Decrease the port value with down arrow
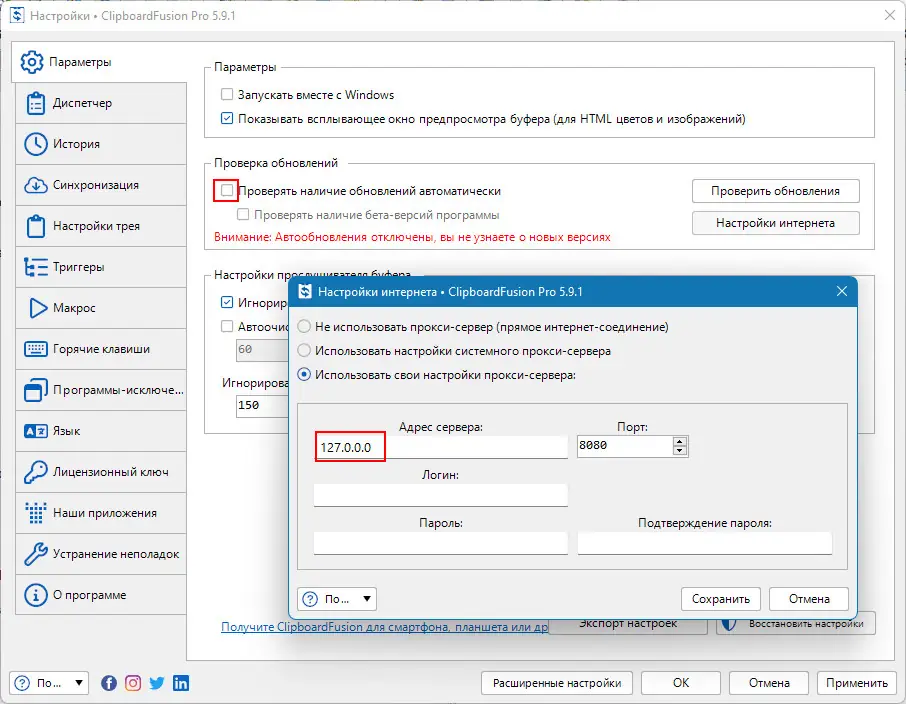This screenshot has height=704, width=906. (680, 451)
